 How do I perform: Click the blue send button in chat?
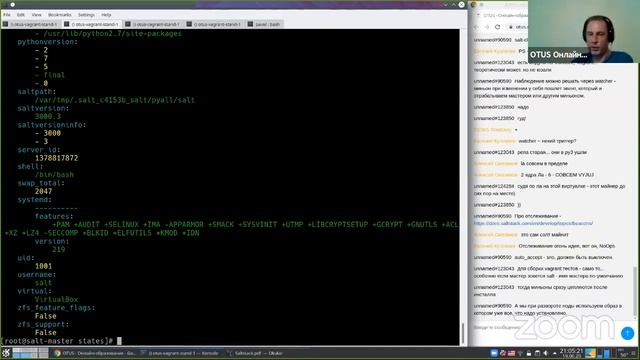tap(627, 333)
